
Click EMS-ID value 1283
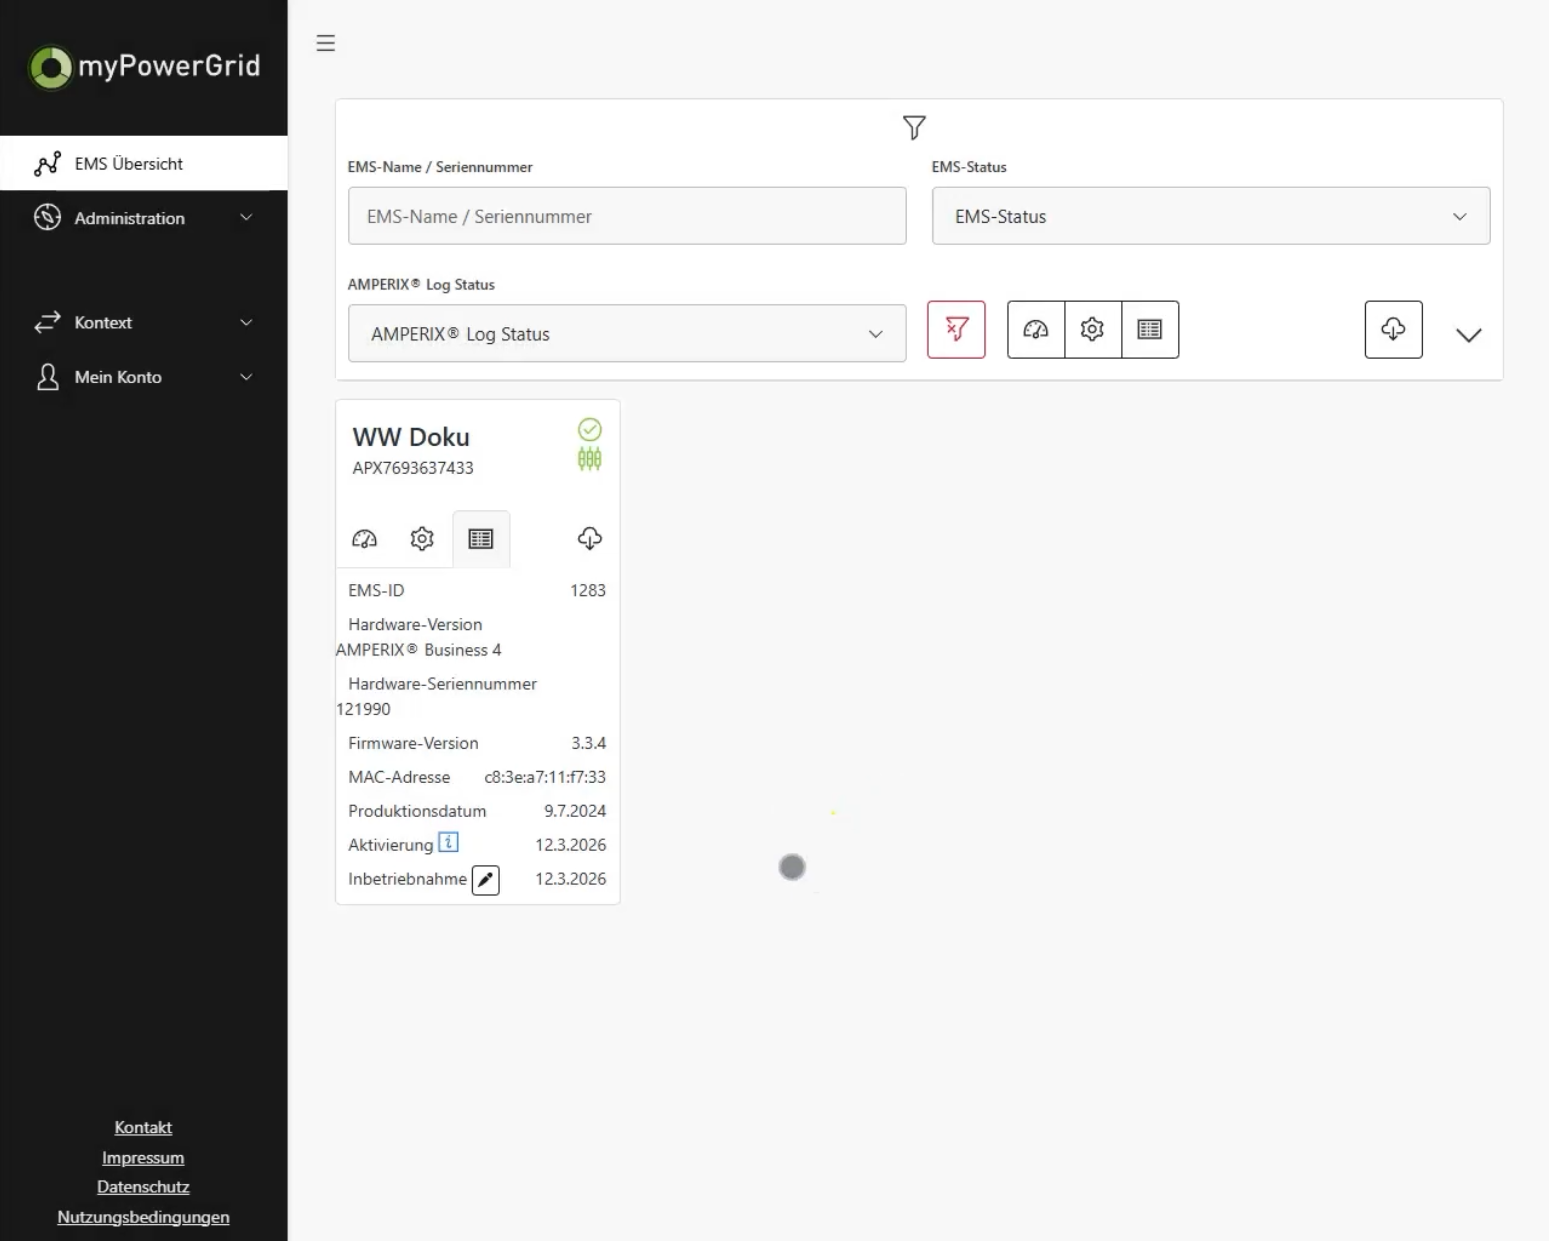[x=588, y=591]
